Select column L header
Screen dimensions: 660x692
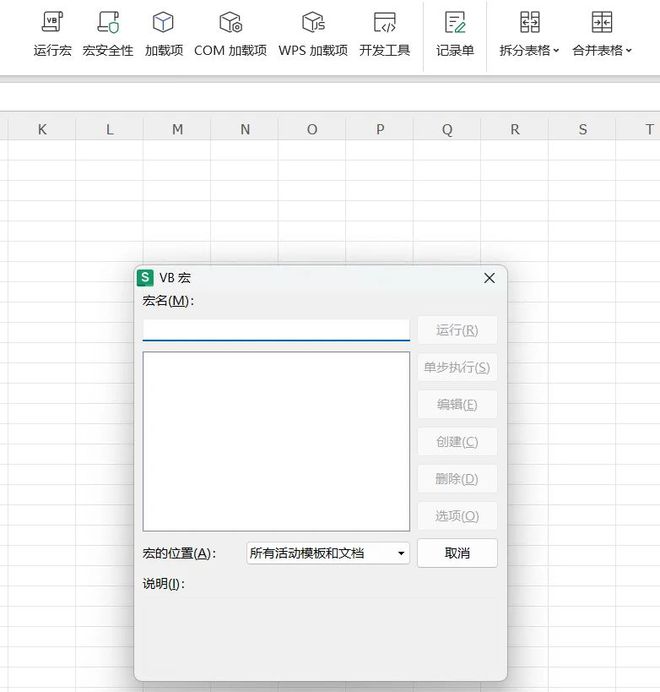point(109,129)
